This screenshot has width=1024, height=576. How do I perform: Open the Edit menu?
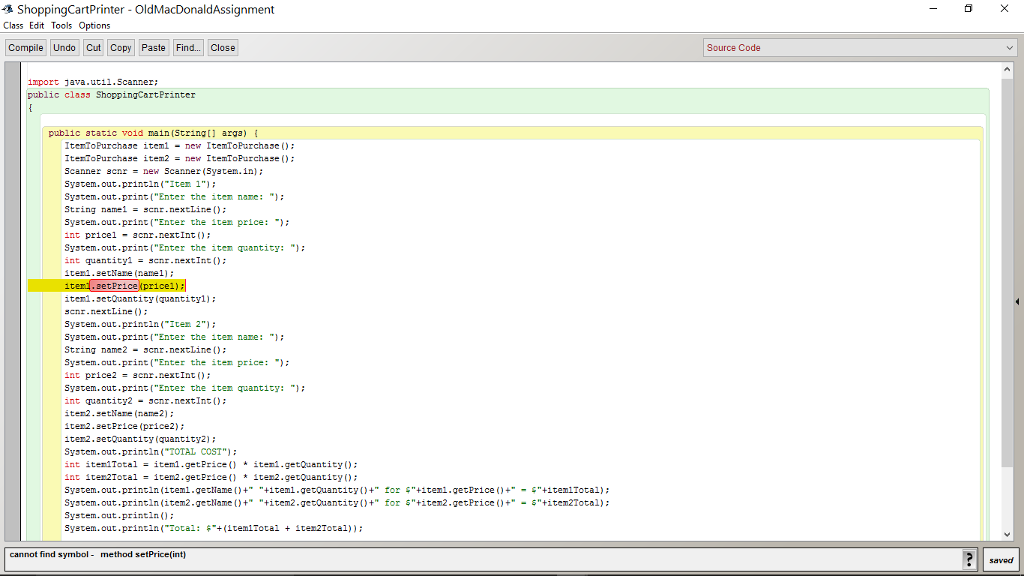(x=36, y=25)
